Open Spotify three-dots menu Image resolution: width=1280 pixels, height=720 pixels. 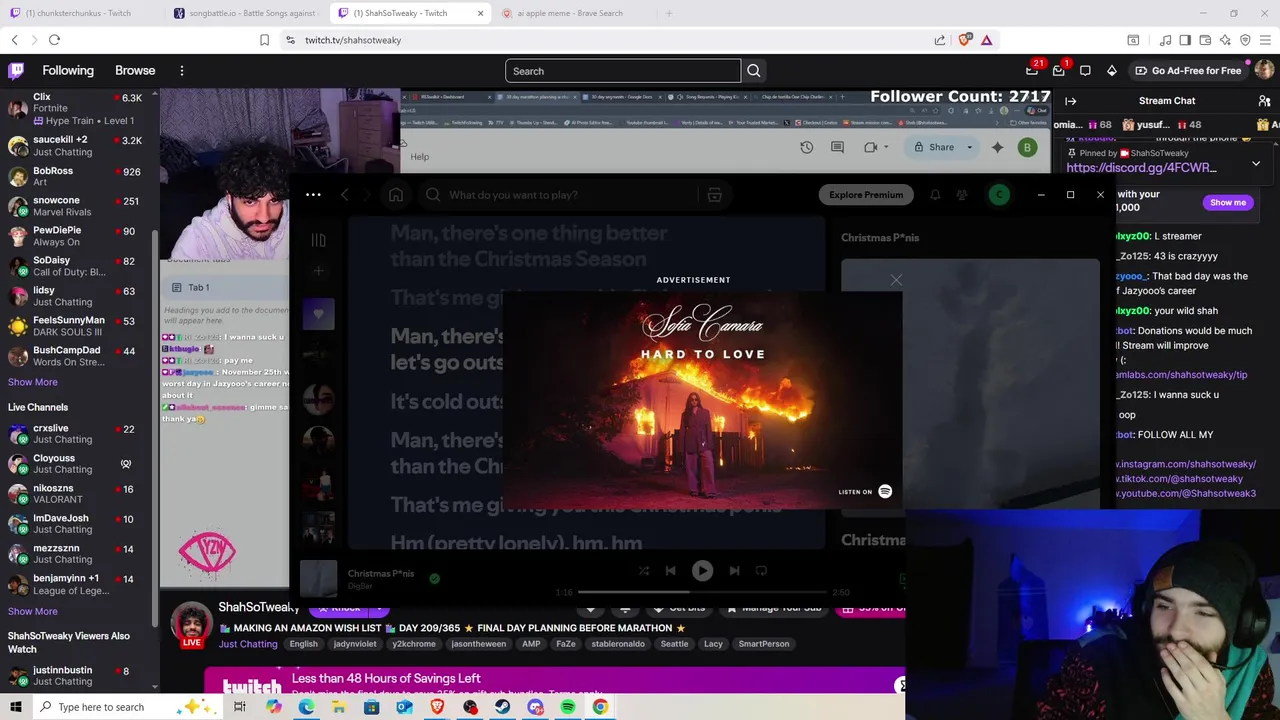[313, 195]
